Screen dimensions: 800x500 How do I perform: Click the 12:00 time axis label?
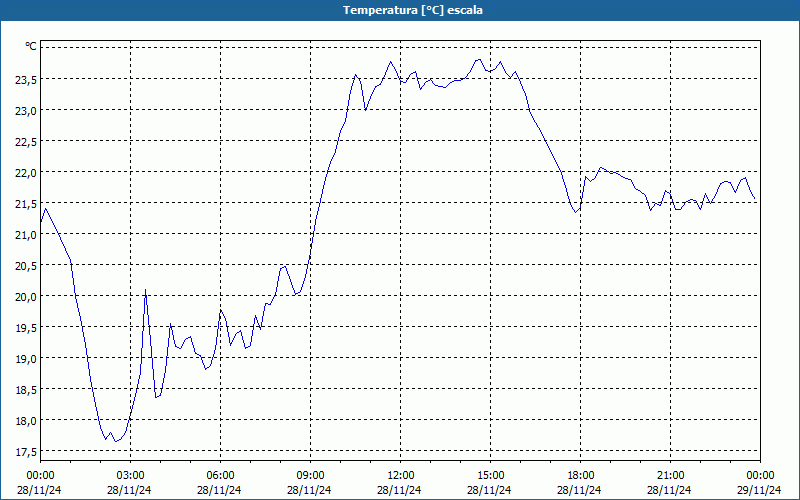pos(401,476)
